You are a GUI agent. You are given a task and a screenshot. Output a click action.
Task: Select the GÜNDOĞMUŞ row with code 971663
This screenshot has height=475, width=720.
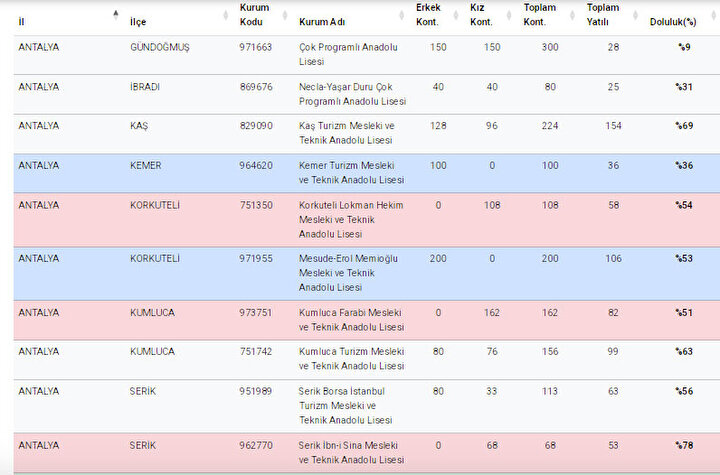click(x=367, y=55)
